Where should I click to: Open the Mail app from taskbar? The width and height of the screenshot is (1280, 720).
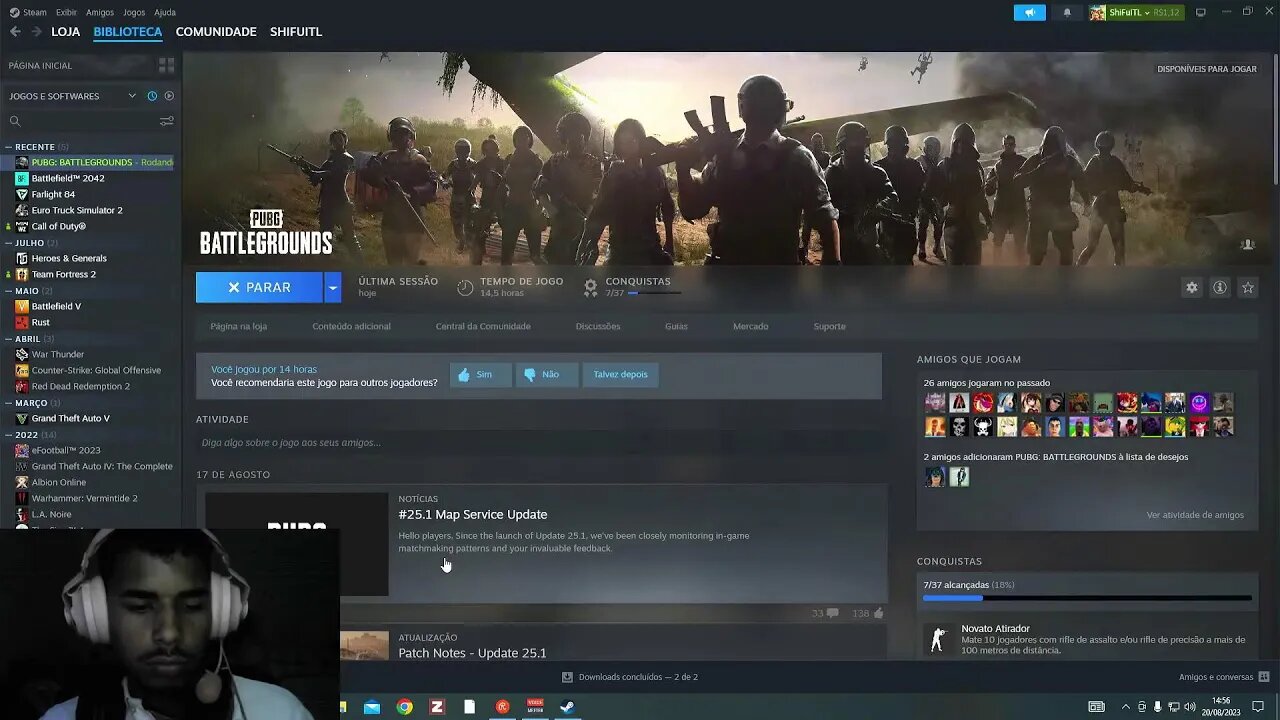(372, 707)
